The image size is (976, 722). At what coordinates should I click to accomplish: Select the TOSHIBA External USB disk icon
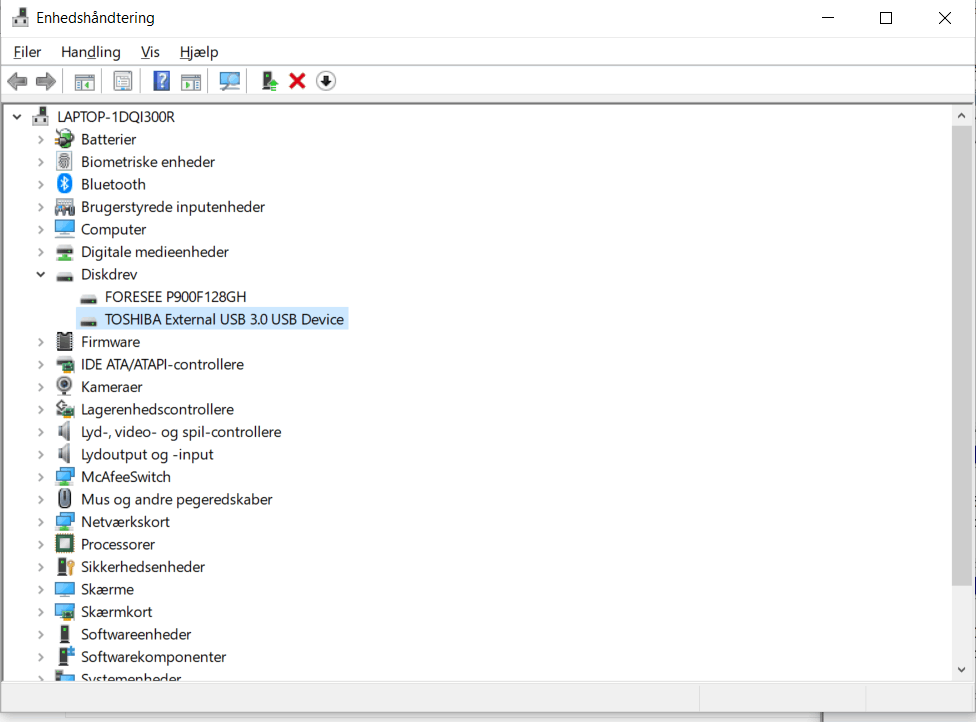pos(88,321)
